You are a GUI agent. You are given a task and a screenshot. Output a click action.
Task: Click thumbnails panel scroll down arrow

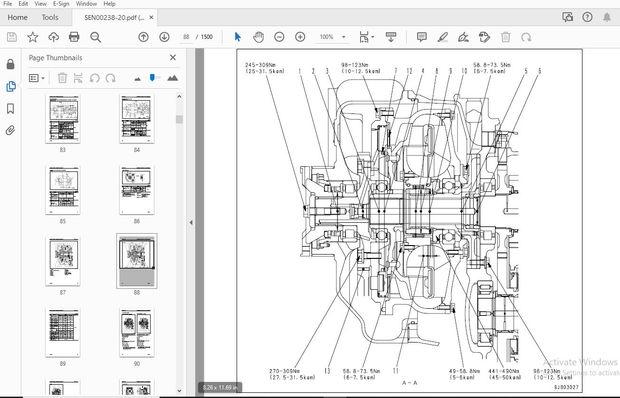click(179, 390)
